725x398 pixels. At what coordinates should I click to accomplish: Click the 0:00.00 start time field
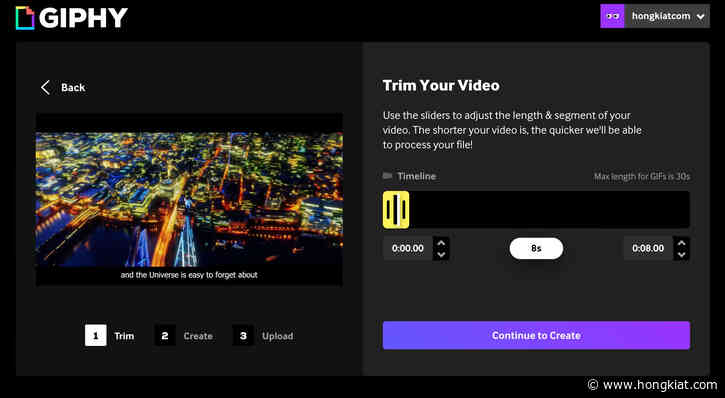(408, 248)
